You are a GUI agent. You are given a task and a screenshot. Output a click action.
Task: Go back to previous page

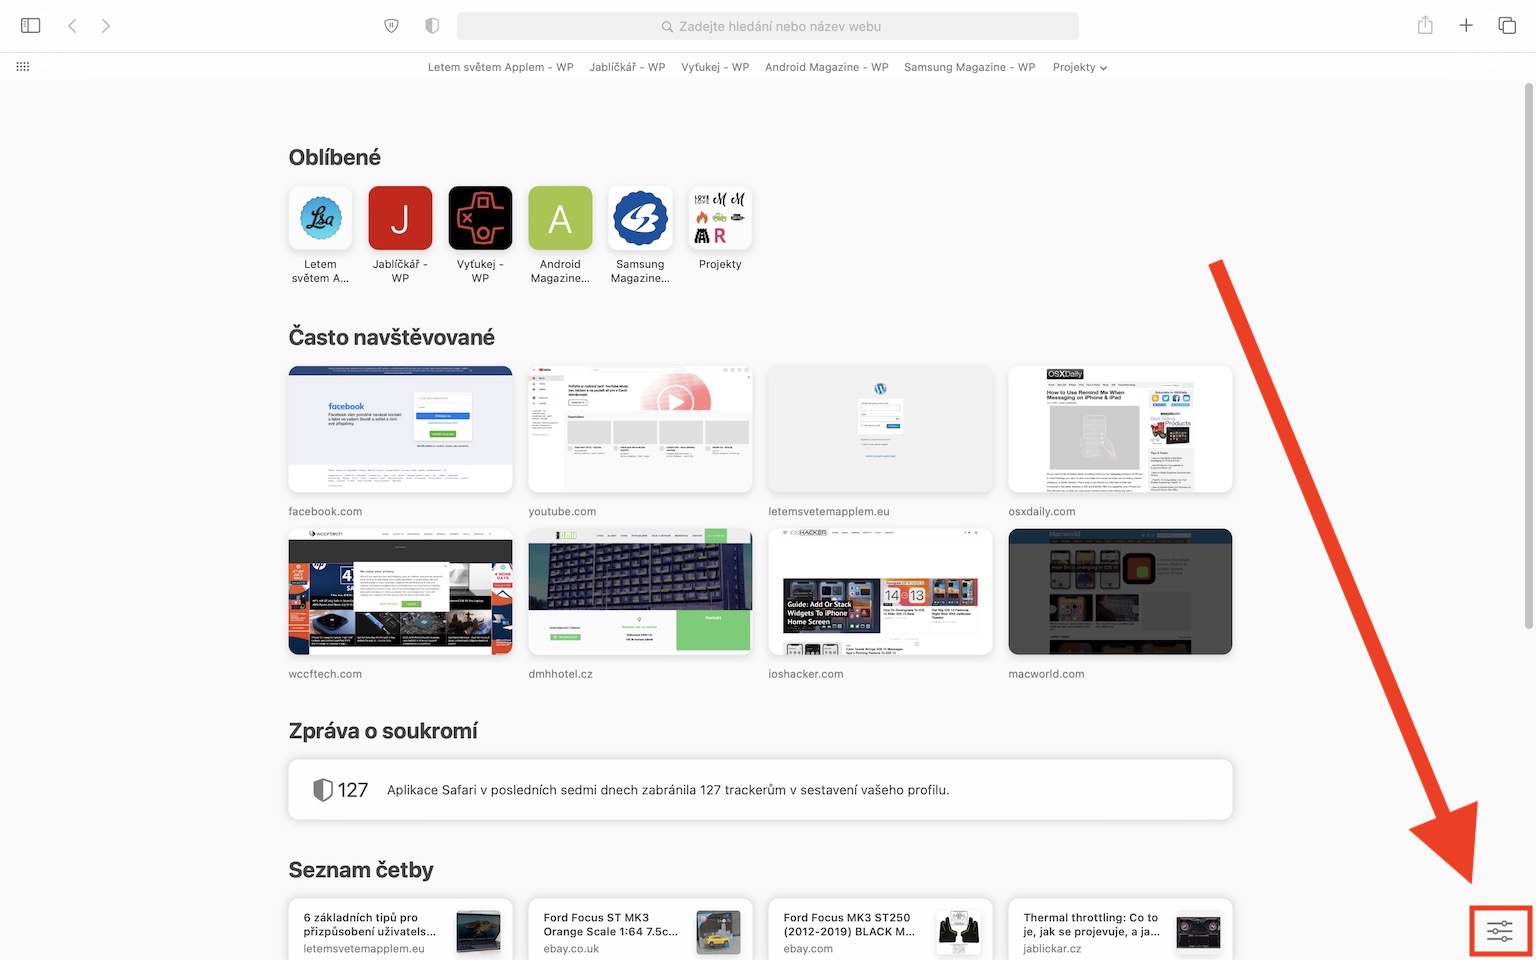(x=72, y=26)
